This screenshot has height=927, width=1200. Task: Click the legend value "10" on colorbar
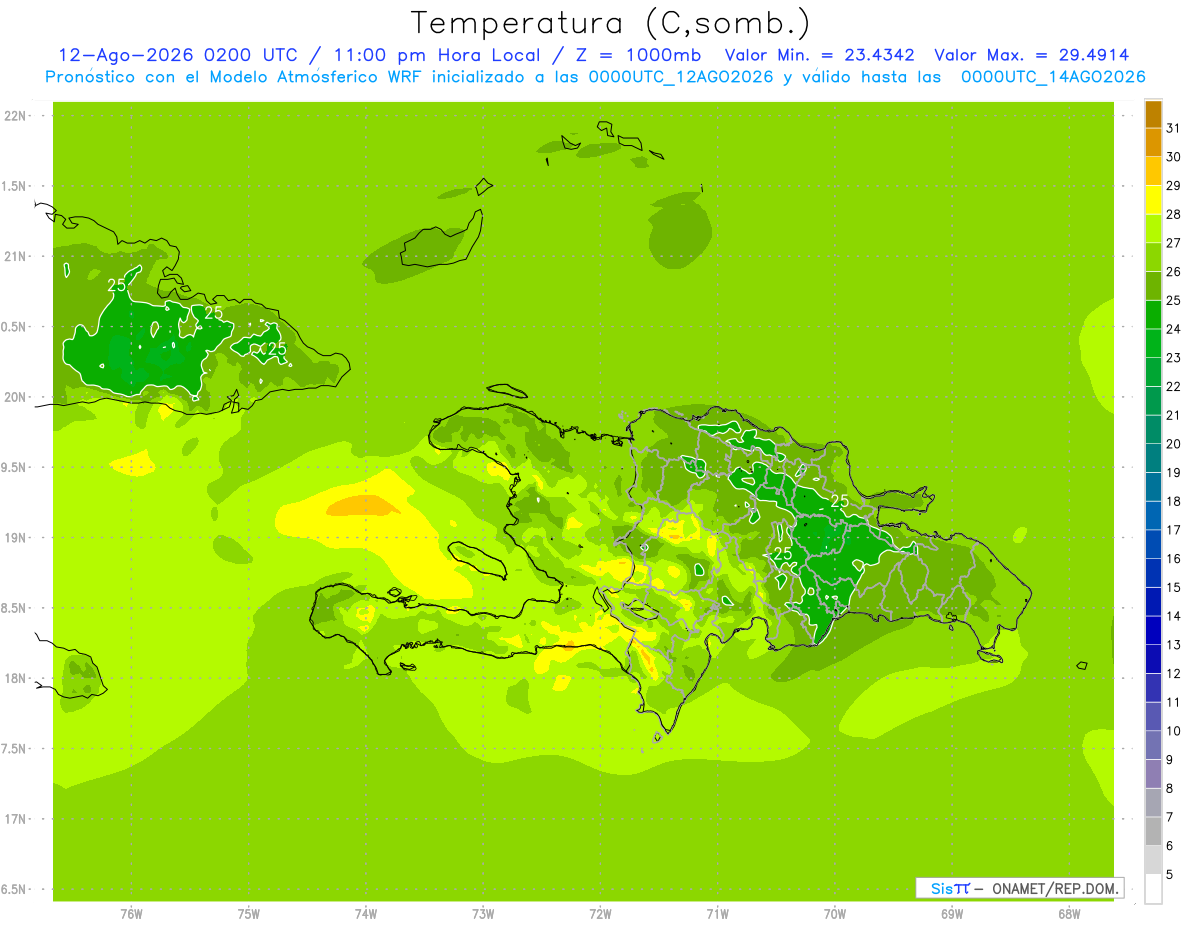pyautogui.click(x=1174, y=731)
